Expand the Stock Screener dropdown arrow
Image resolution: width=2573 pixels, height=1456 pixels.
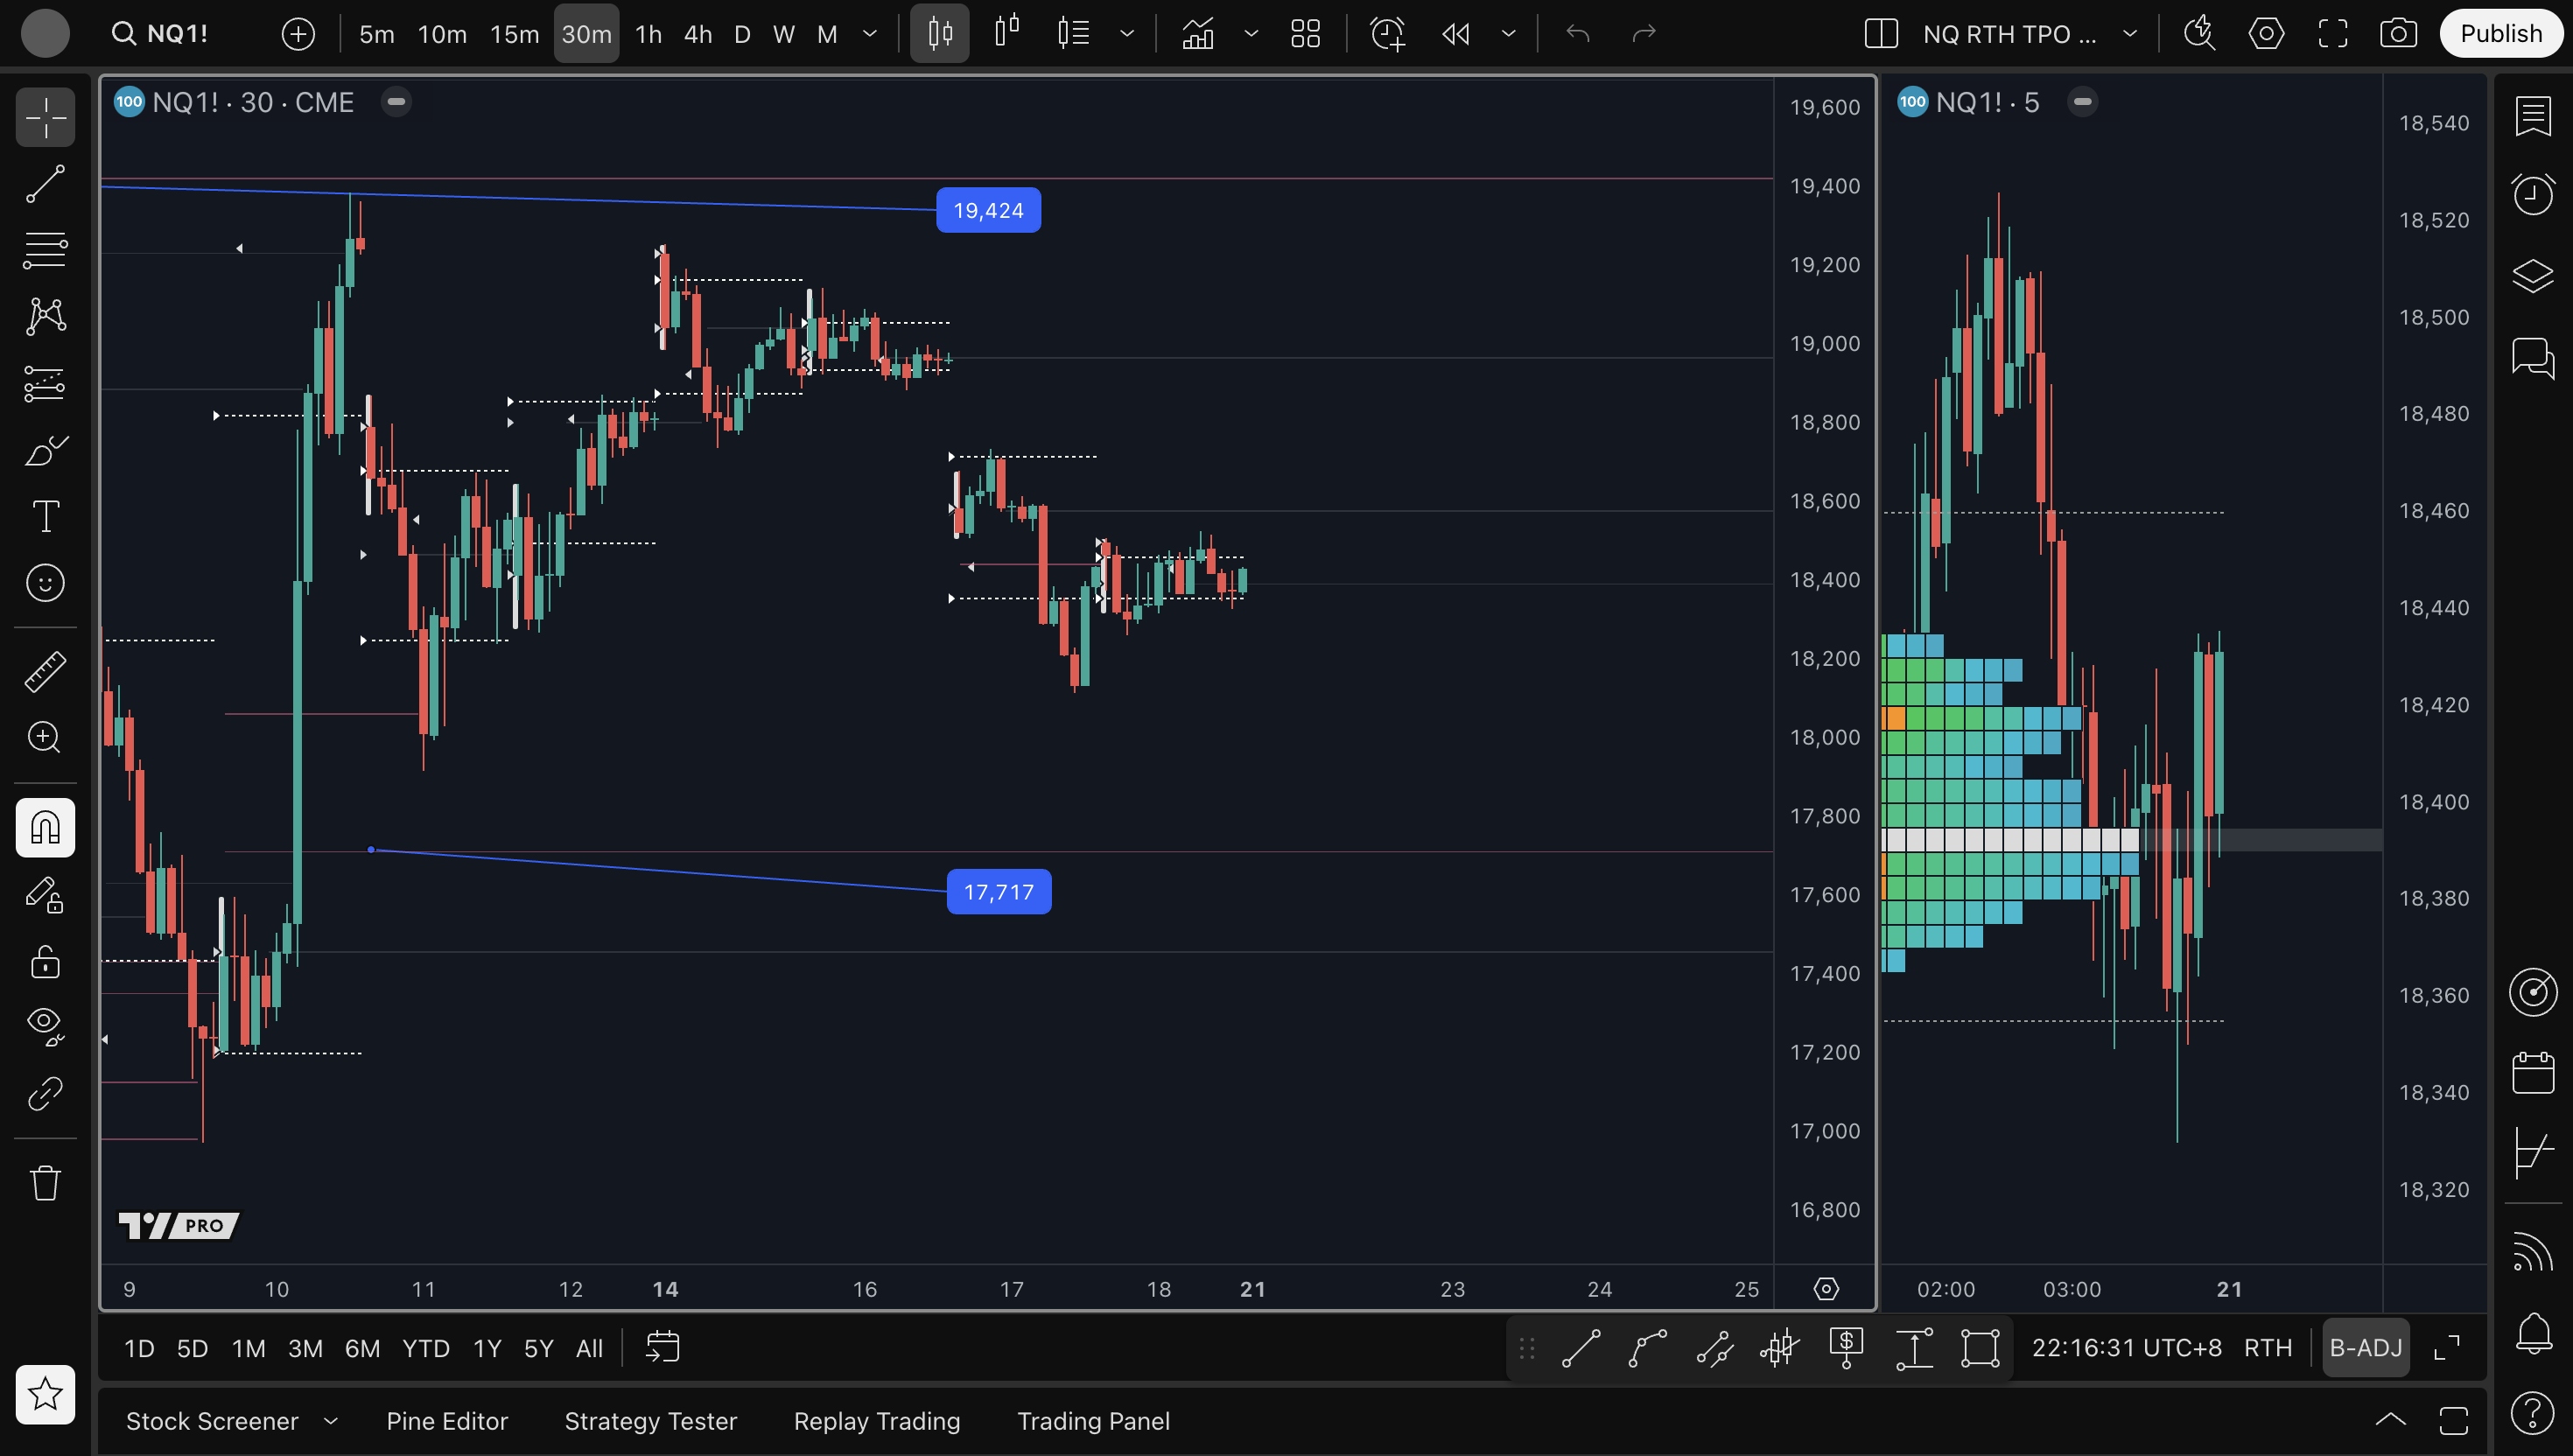[331, 1421]
